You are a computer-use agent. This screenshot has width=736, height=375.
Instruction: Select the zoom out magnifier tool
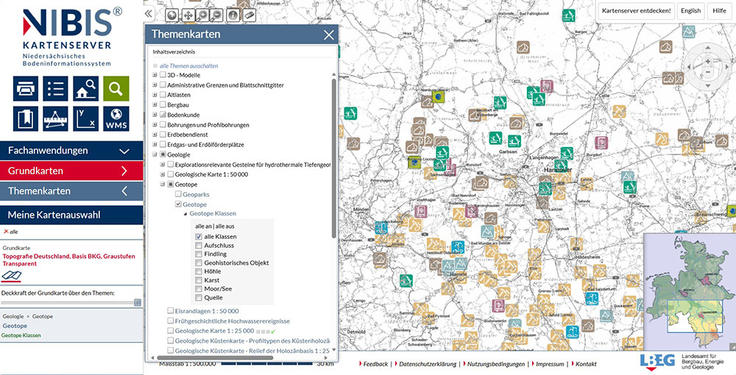pyautogui.click(x=216, y=15)
